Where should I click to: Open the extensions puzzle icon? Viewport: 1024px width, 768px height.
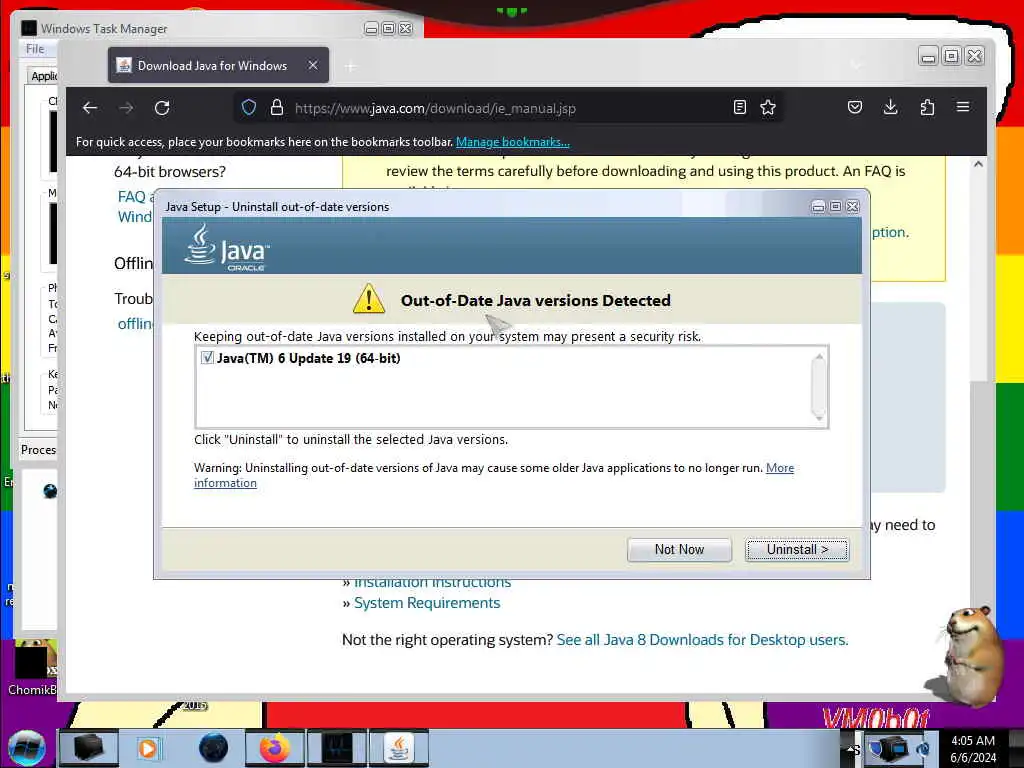(927, 107)
